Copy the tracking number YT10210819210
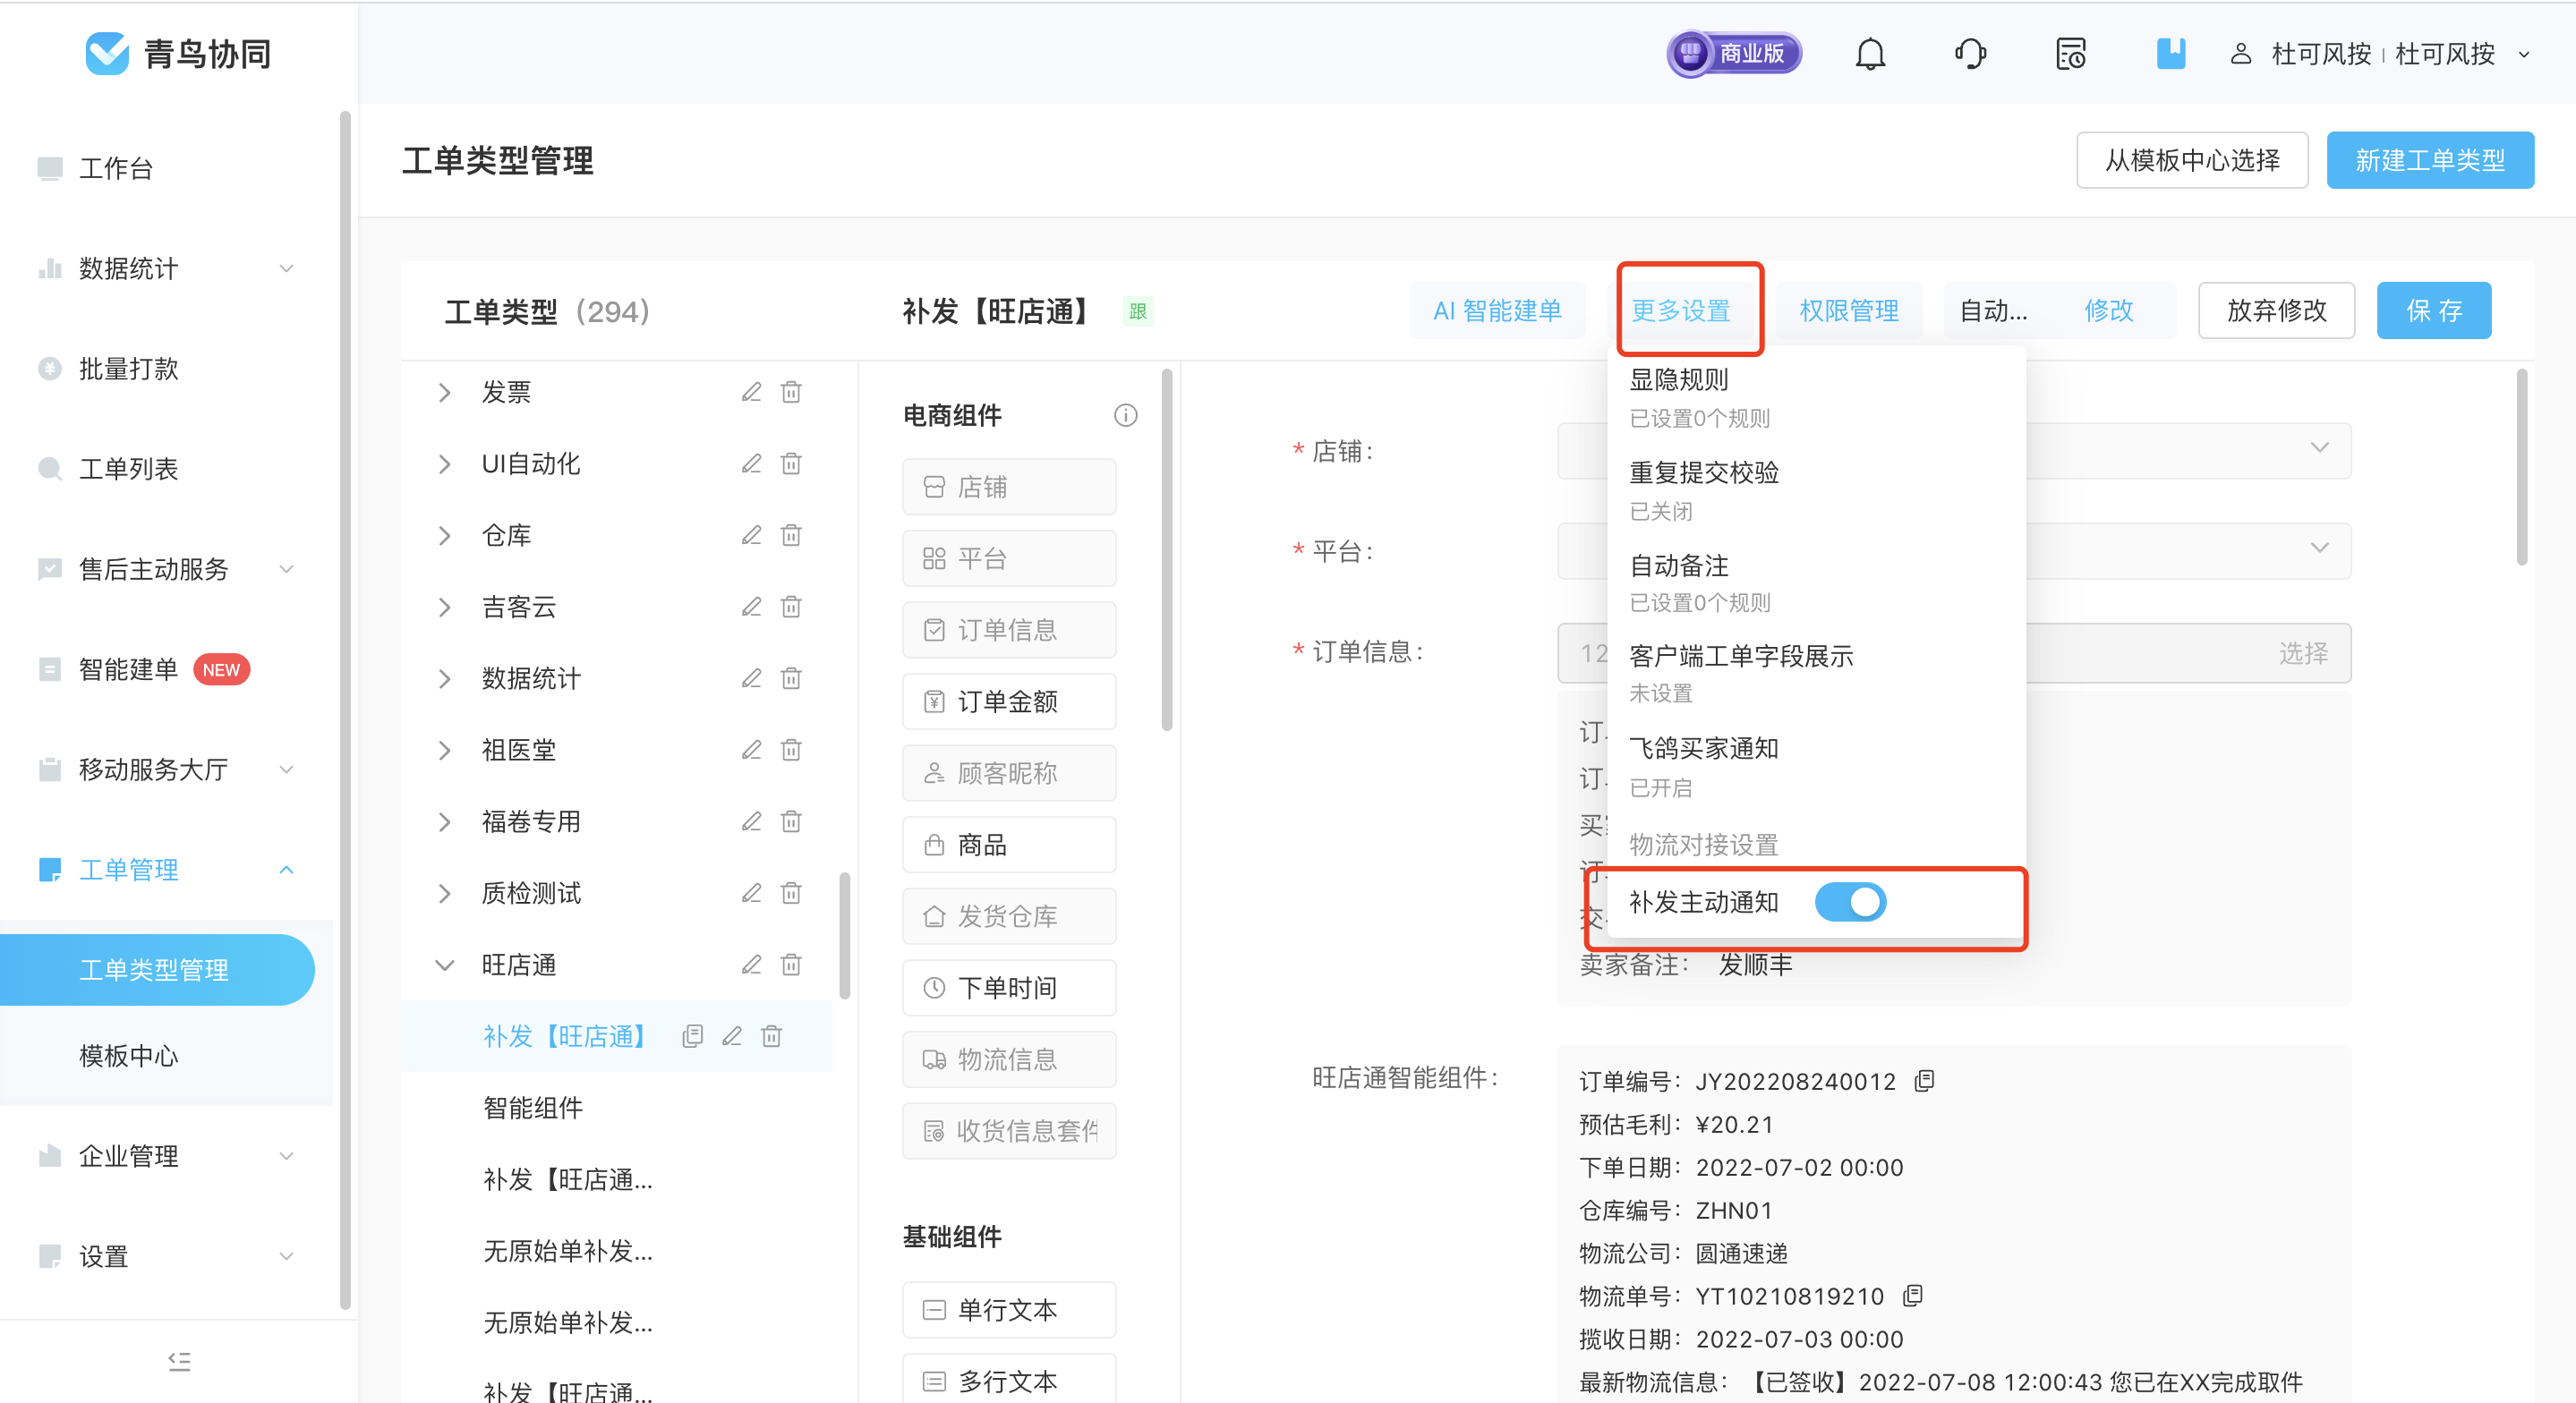This screenshot has width=2576, height=1403. point(1913,1296)
